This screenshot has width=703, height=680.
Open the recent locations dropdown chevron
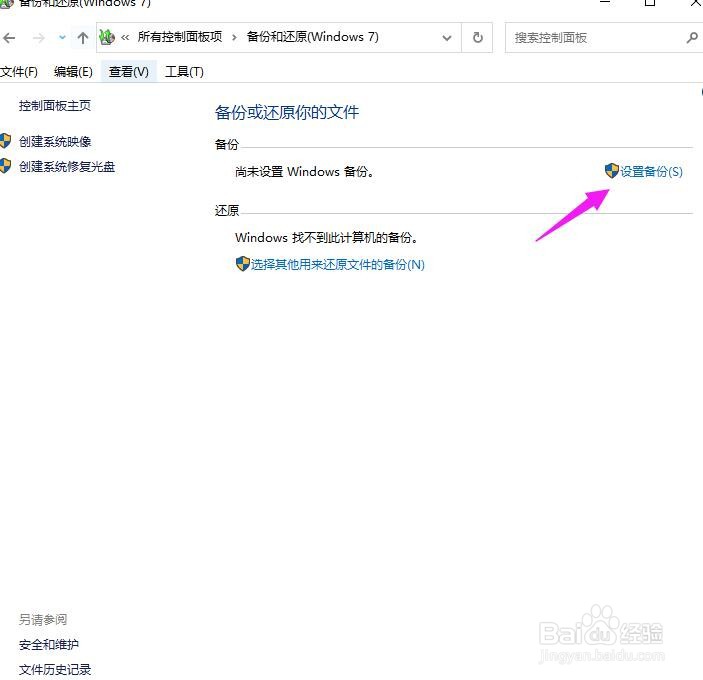pyautogui.click(x=62, y=38)
